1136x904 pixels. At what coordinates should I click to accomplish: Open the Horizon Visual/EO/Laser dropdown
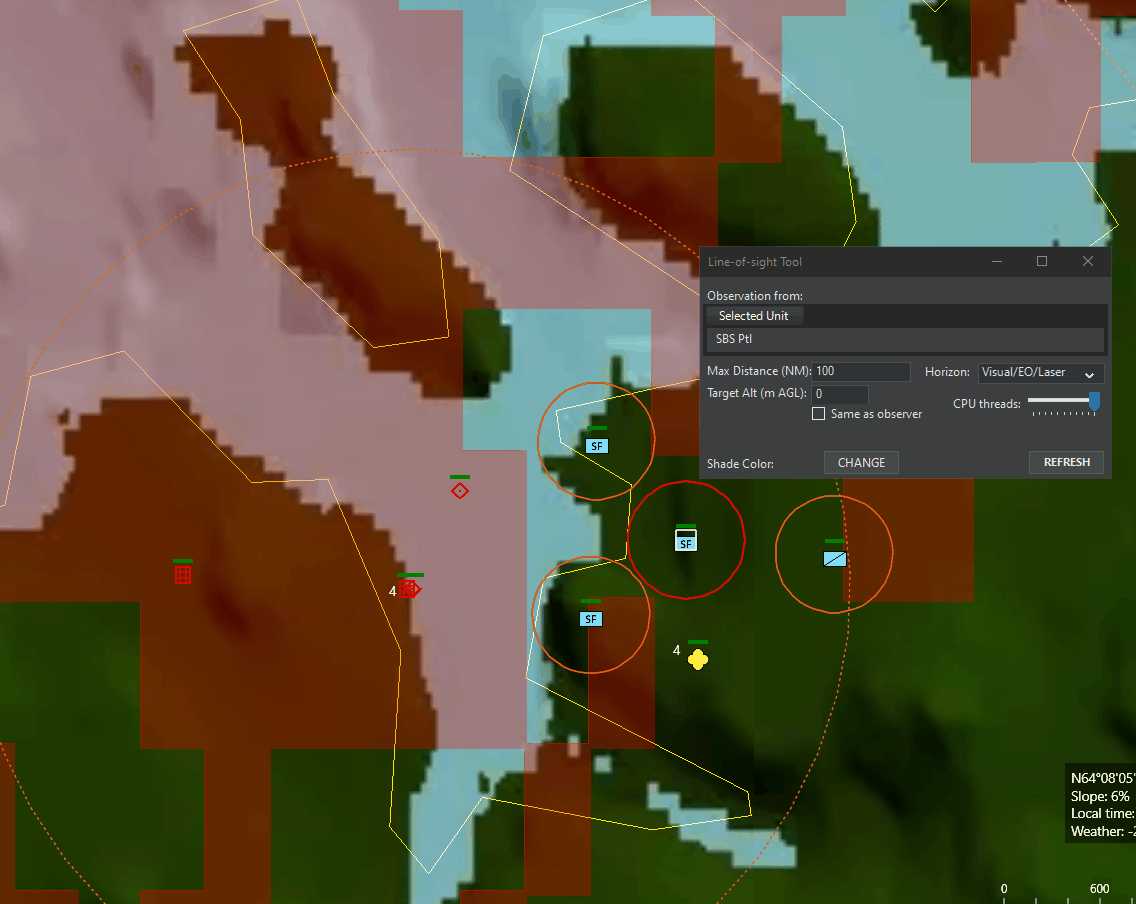(1040, 372)
